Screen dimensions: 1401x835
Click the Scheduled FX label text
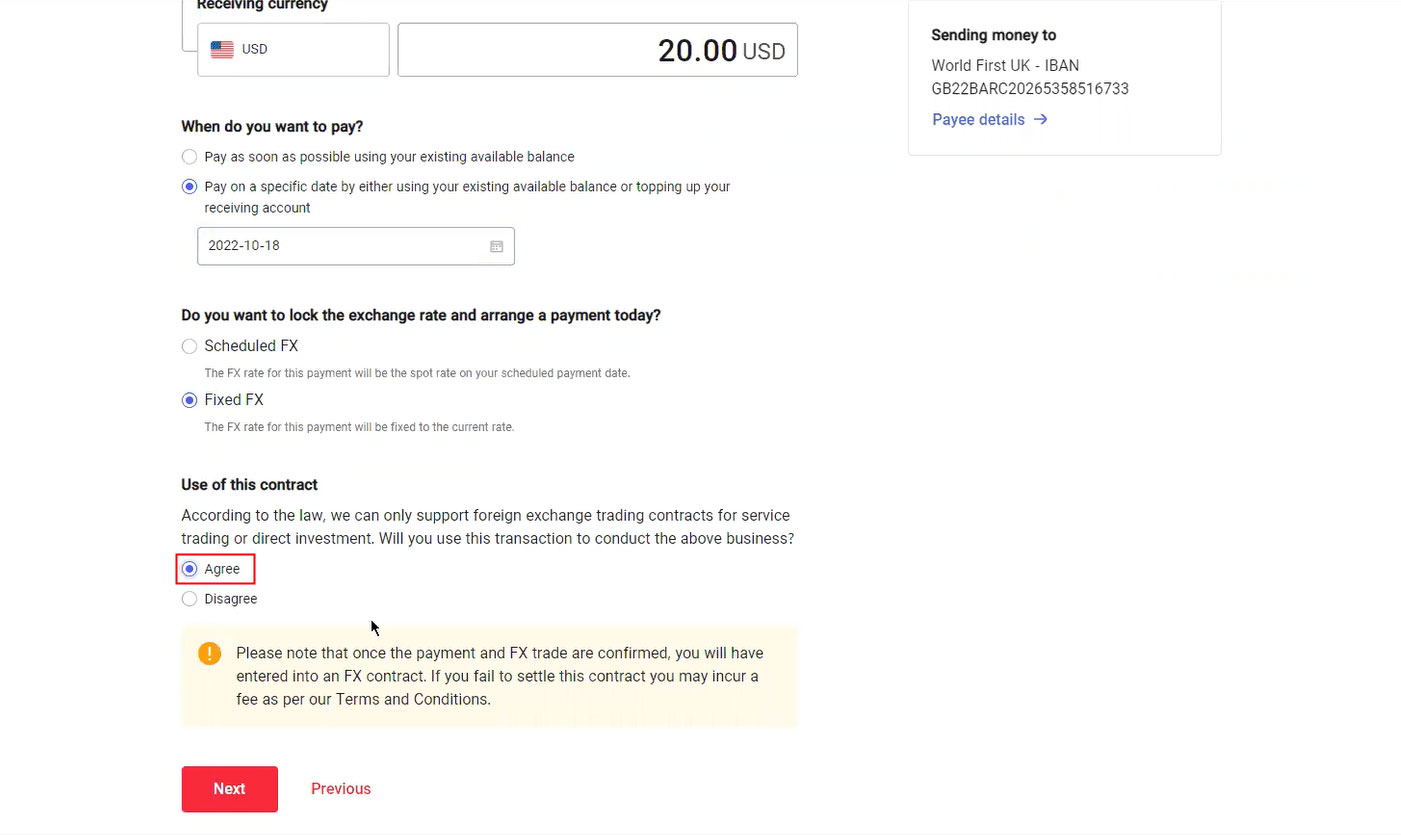pyautogui.click(x=251, y=346)
